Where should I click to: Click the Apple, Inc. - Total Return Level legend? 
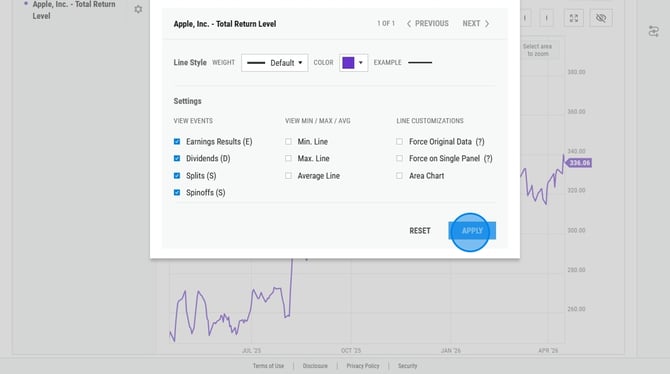click(x=74, y=10)
